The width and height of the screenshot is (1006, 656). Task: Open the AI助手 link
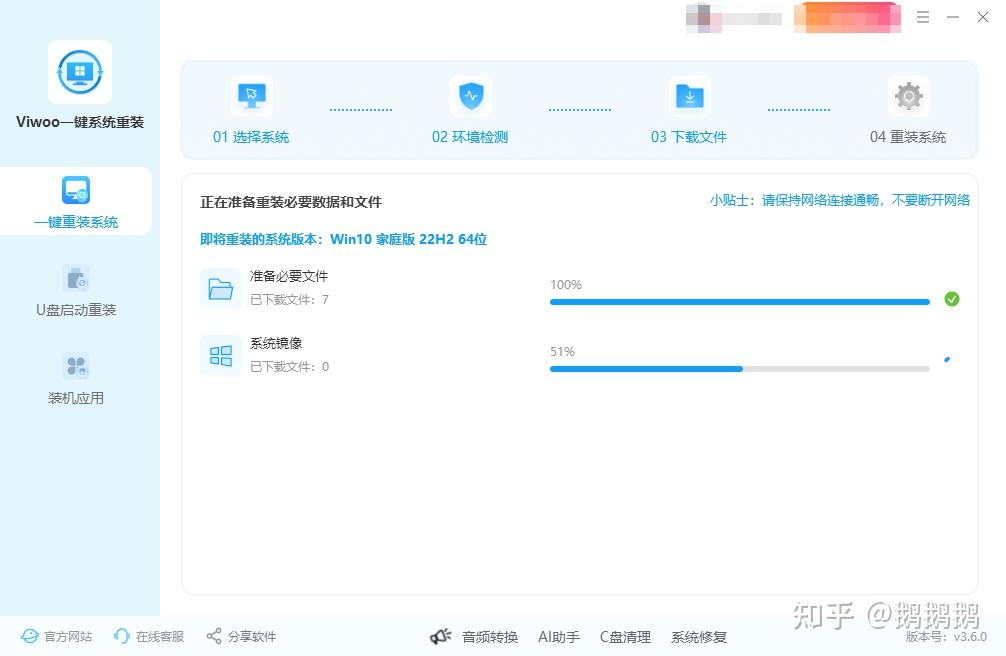pos(559,637)
